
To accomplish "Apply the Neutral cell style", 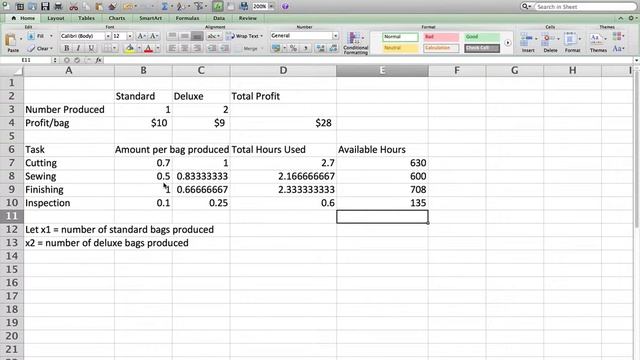I will pyautogui.click(x=400, y=48).
